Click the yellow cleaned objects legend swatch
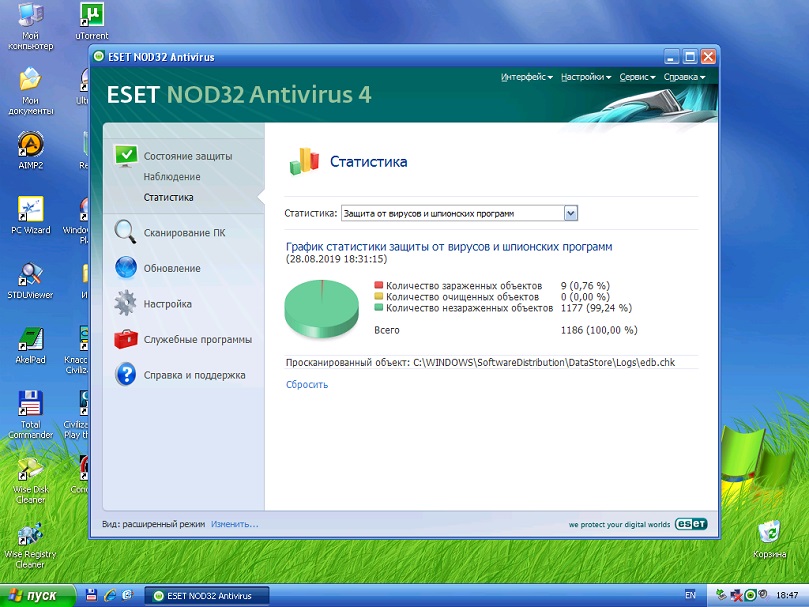This screenshot has width=809, height=607. pos(379,296)
